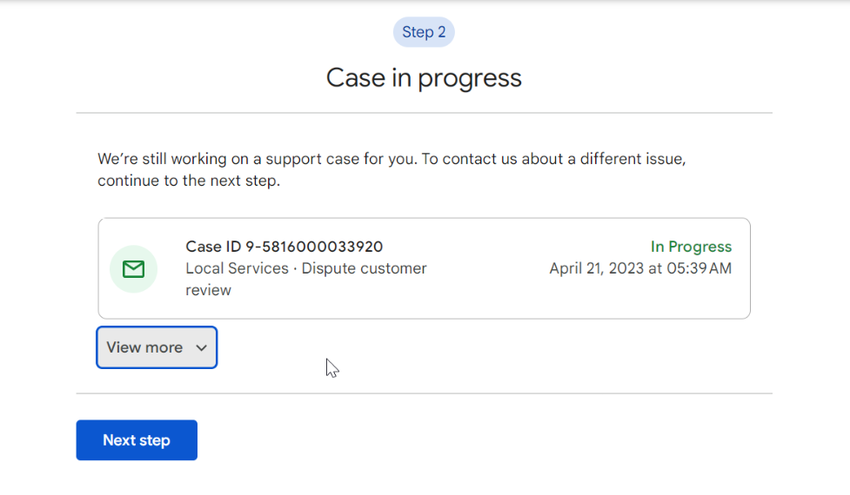Screen dimensions: 850x495
Task: Click the divider line under the heading
Action: 424,113
